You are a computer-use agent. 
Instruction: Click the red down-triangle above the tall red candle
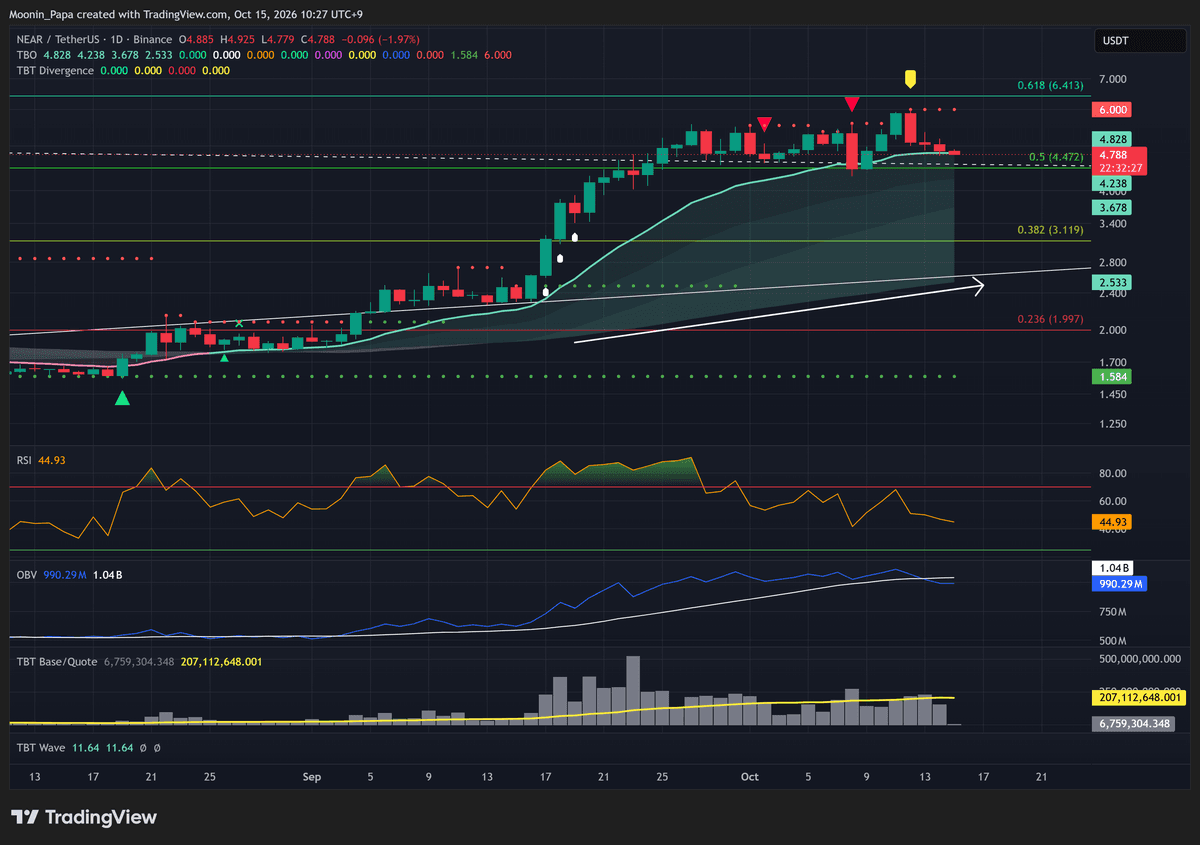(x=852, y=104)
